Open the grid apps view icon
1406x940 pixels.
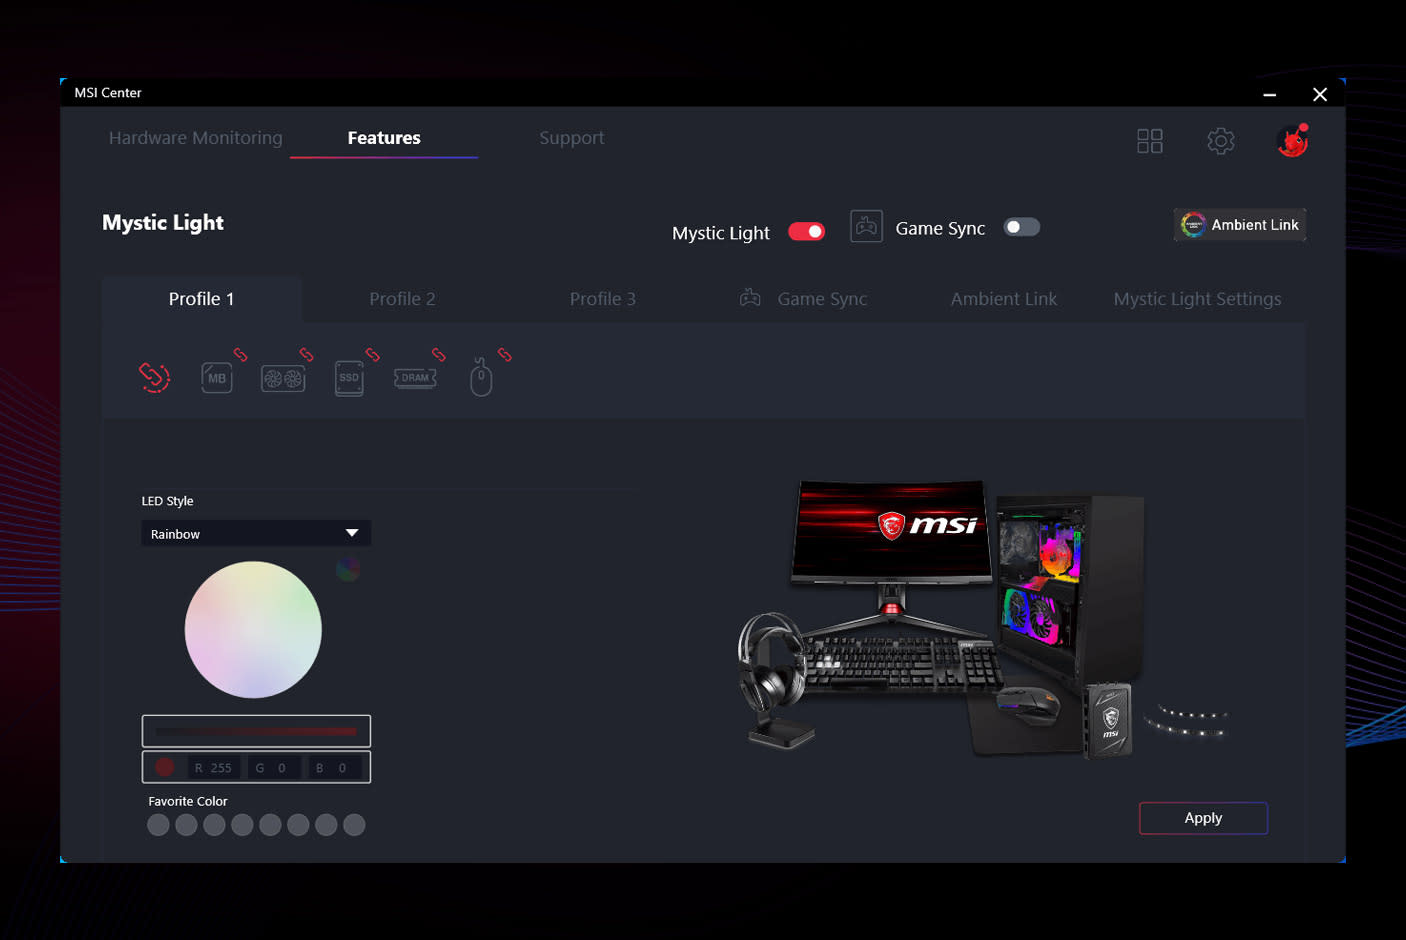[1150, 141]
